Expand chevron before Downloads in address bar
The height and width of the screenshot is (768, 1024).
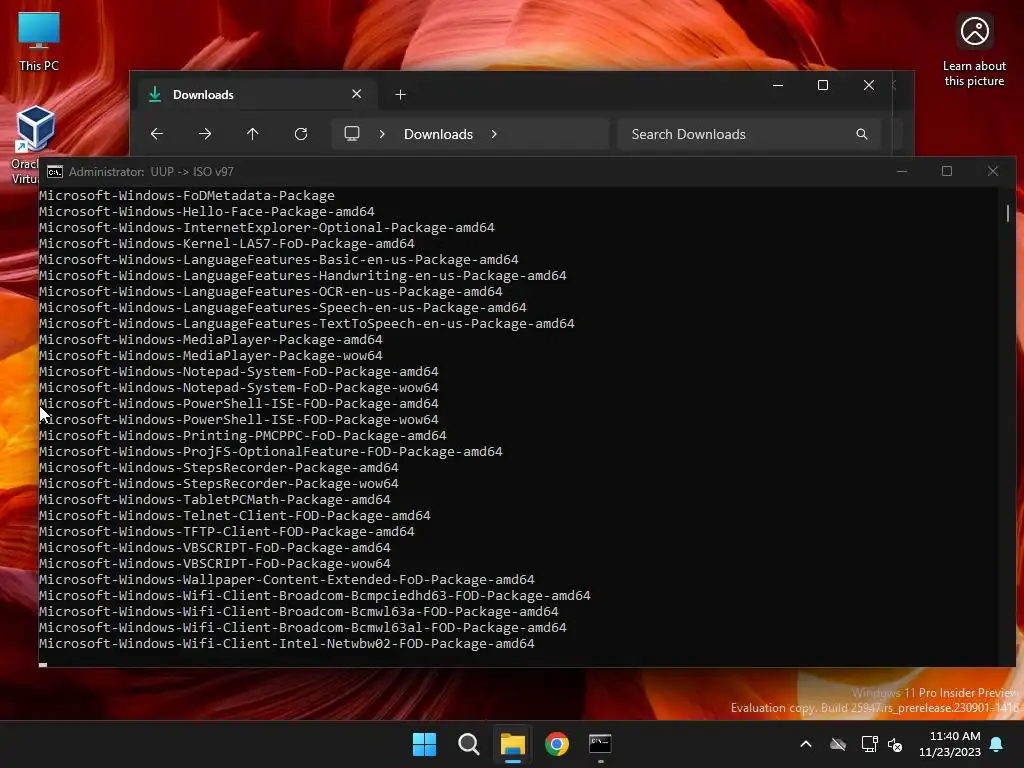(382, 134)
